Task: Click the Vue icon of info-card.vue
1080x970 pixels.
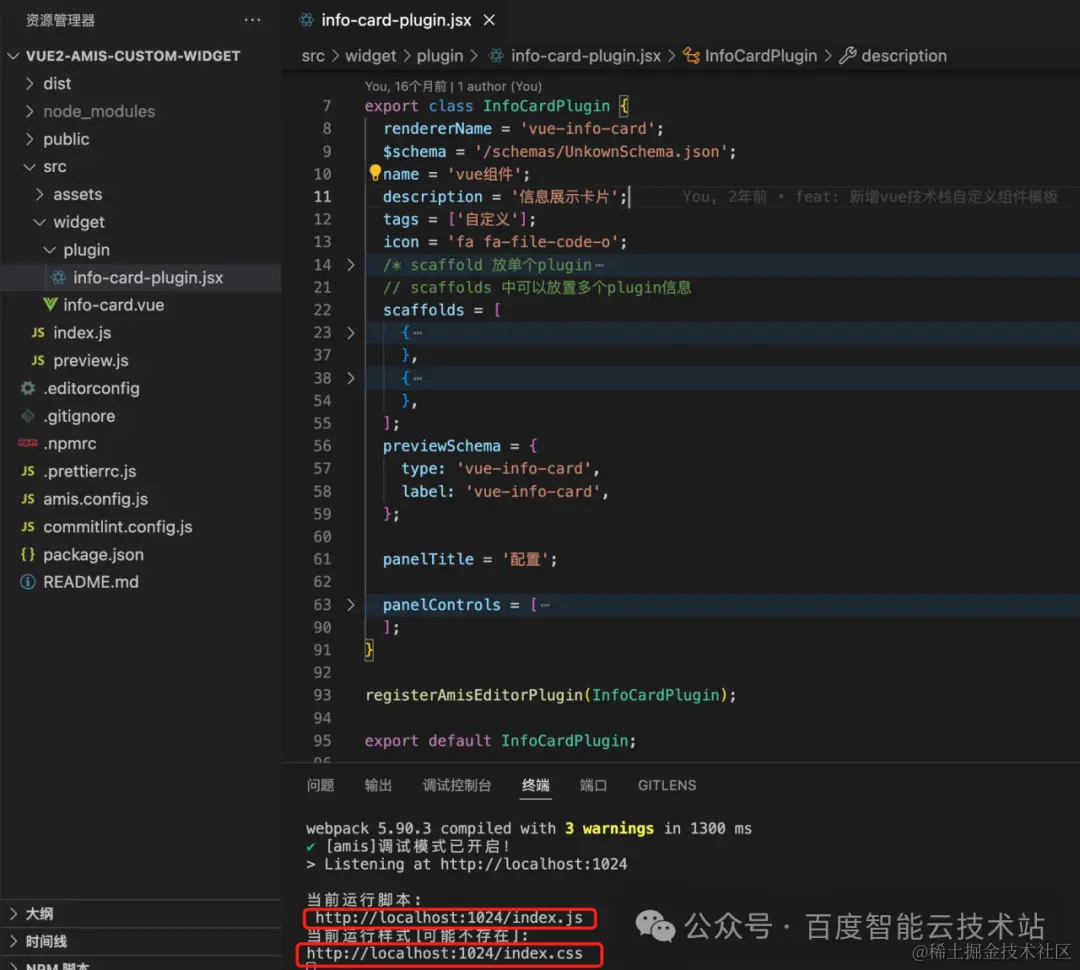Action: pyautogui.click(x=50, y=305)
